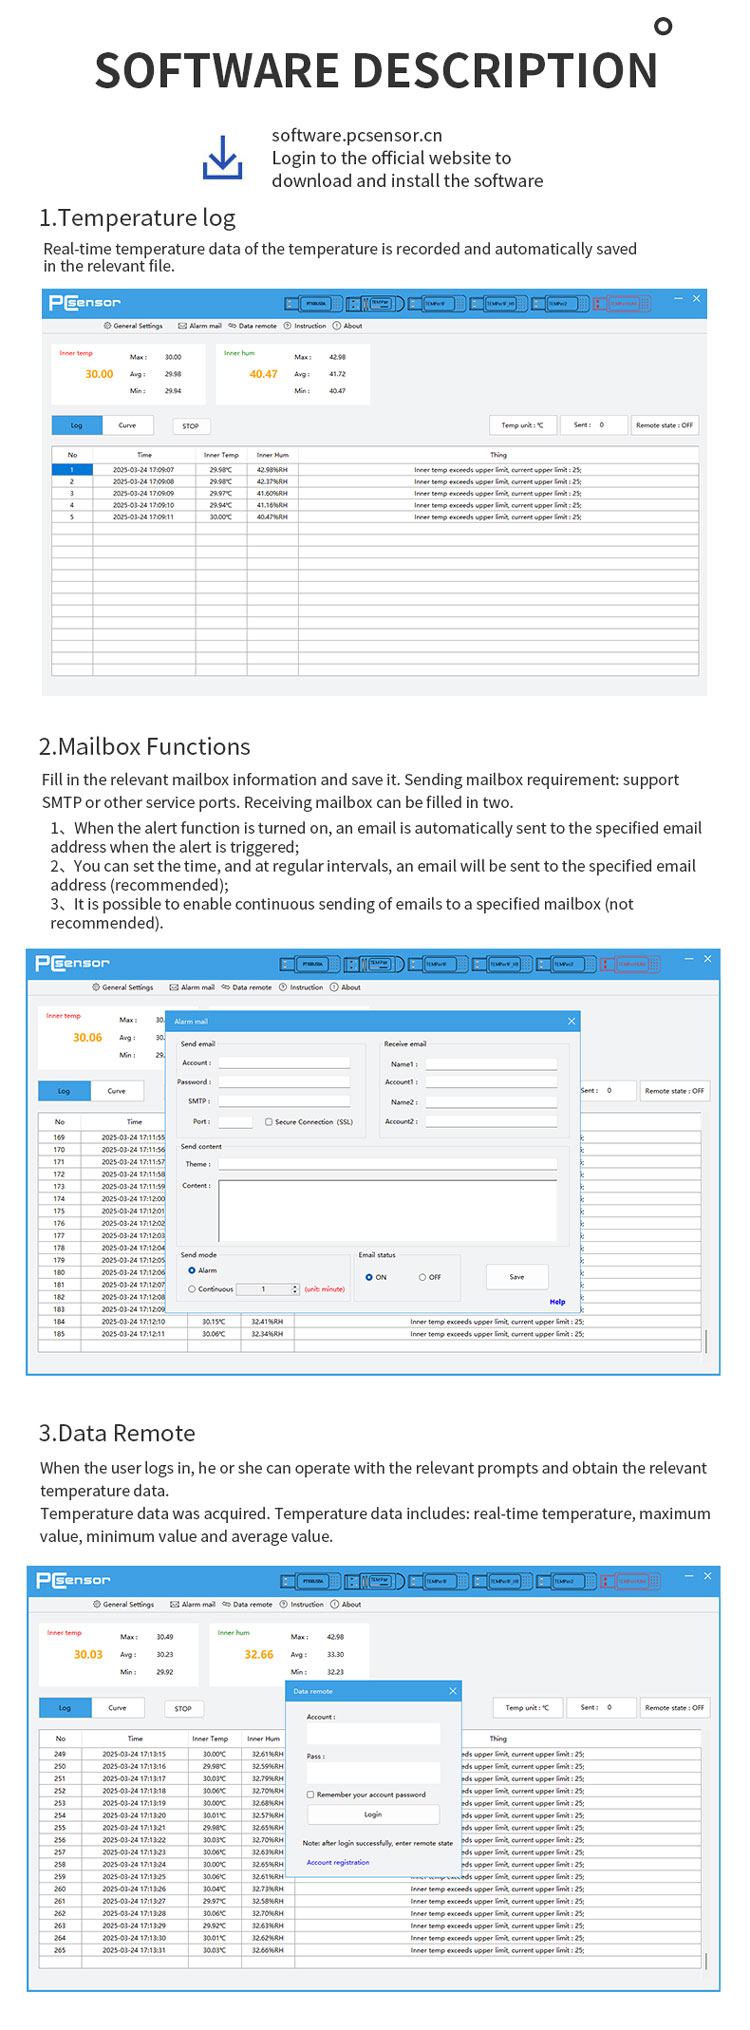Click the Continuous minute spinner arrows
Viewport: 750px width, 2030px height.
[x=295, y=1289]
